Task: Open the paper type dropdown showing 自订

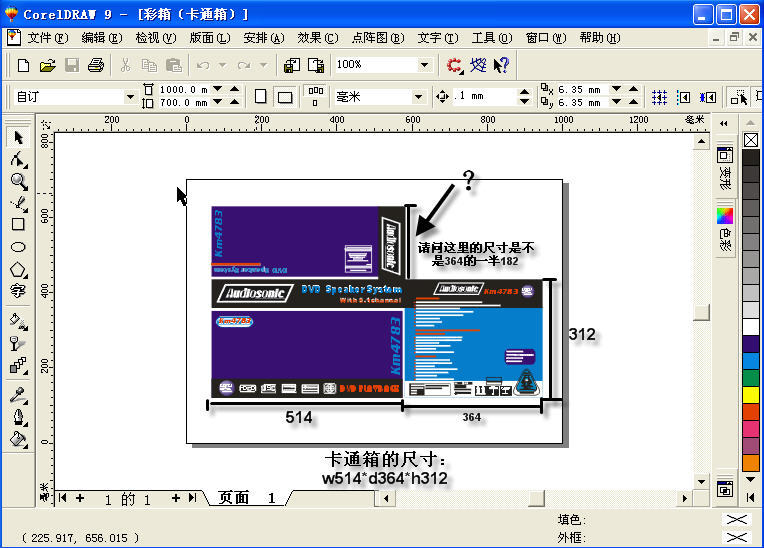Action: point(130,97)
